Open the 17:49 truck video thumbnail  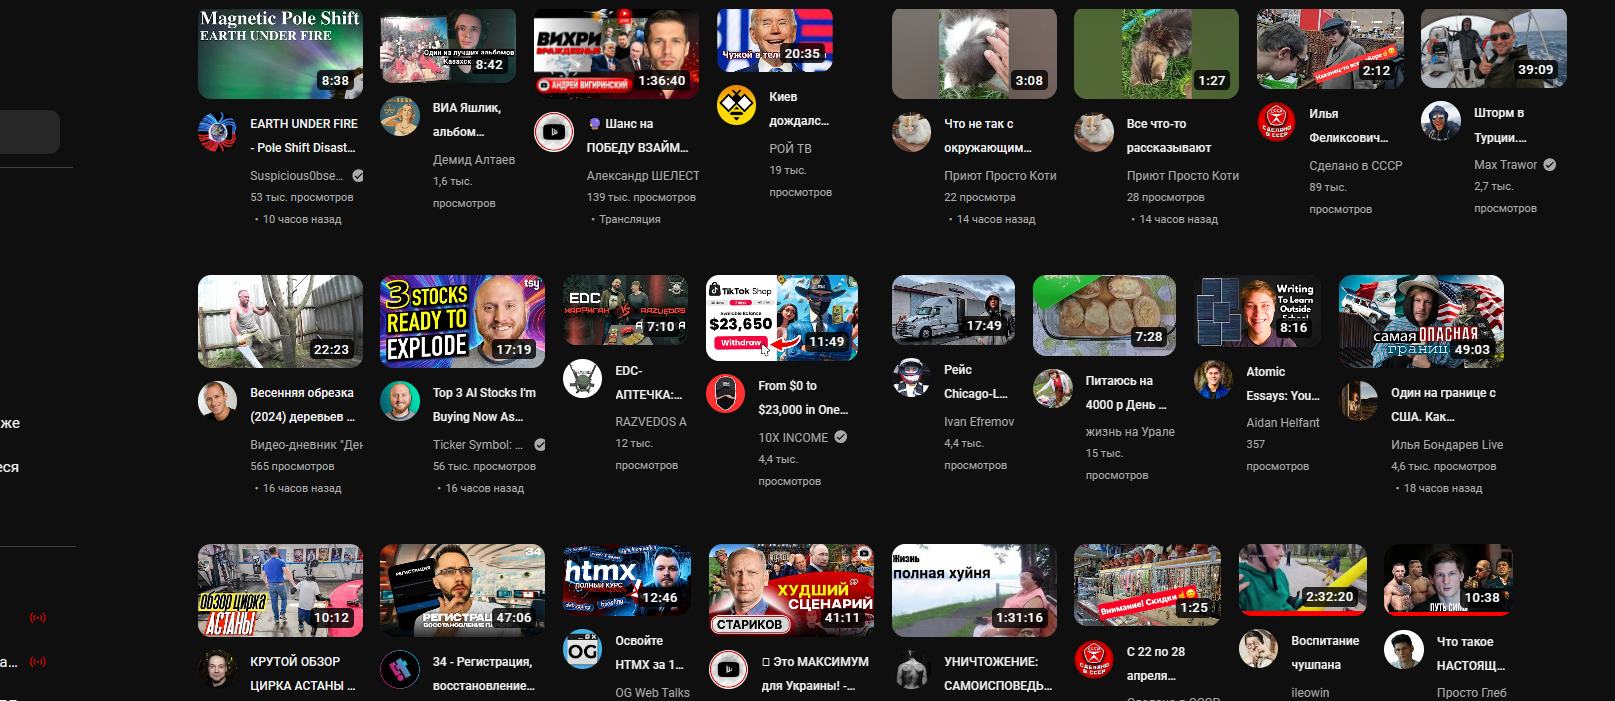[953, 310]
